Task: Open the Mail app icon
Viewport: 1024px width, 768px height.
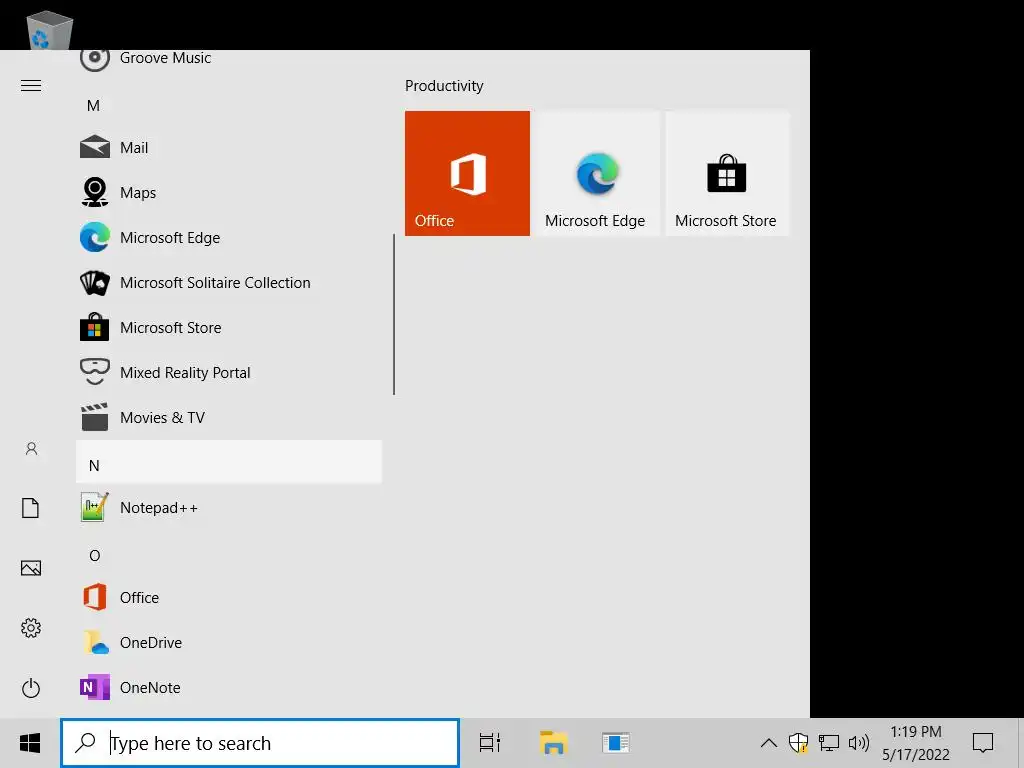Action: click(95, 148)
